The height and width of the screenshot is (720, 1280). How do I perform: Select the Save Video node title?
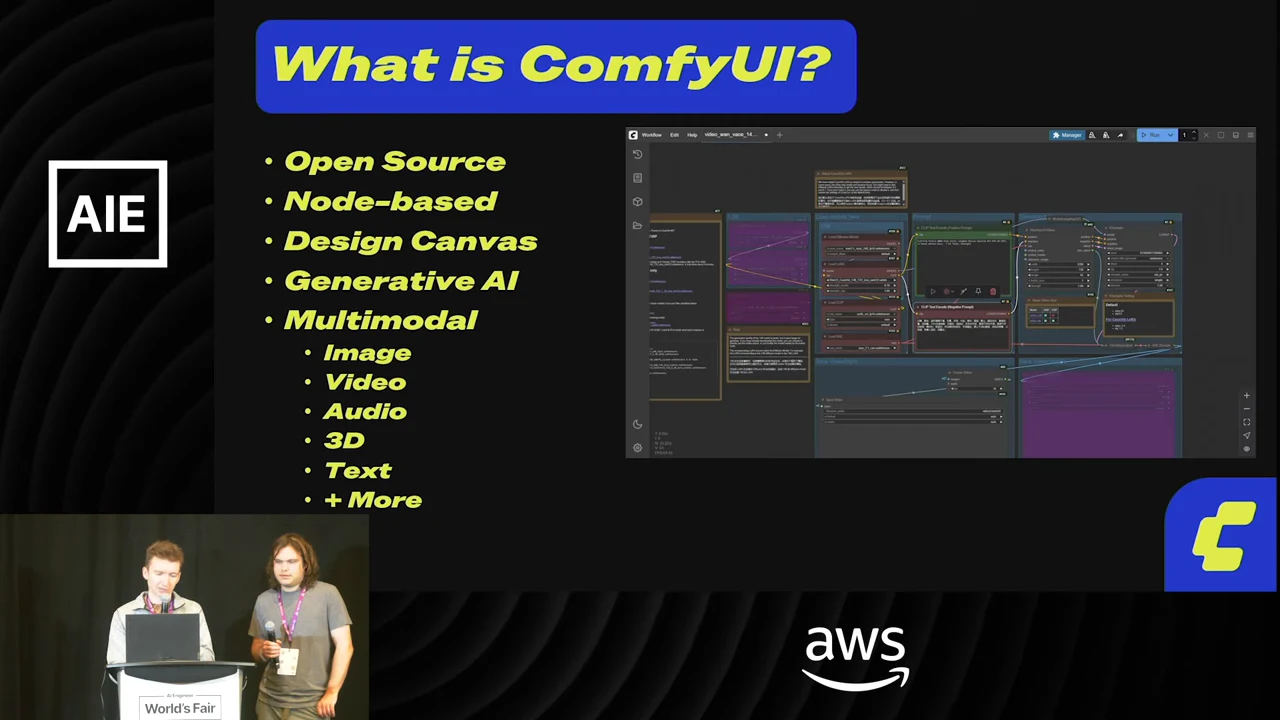click(x=834, y=399)
